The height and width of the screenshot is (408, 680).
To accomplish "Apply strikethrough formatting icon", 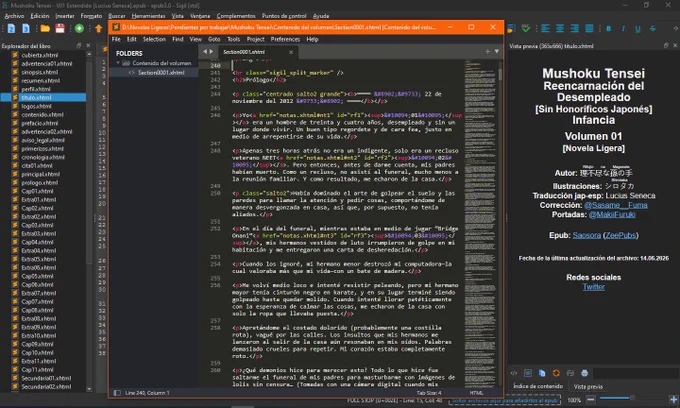I will (652, 29).
